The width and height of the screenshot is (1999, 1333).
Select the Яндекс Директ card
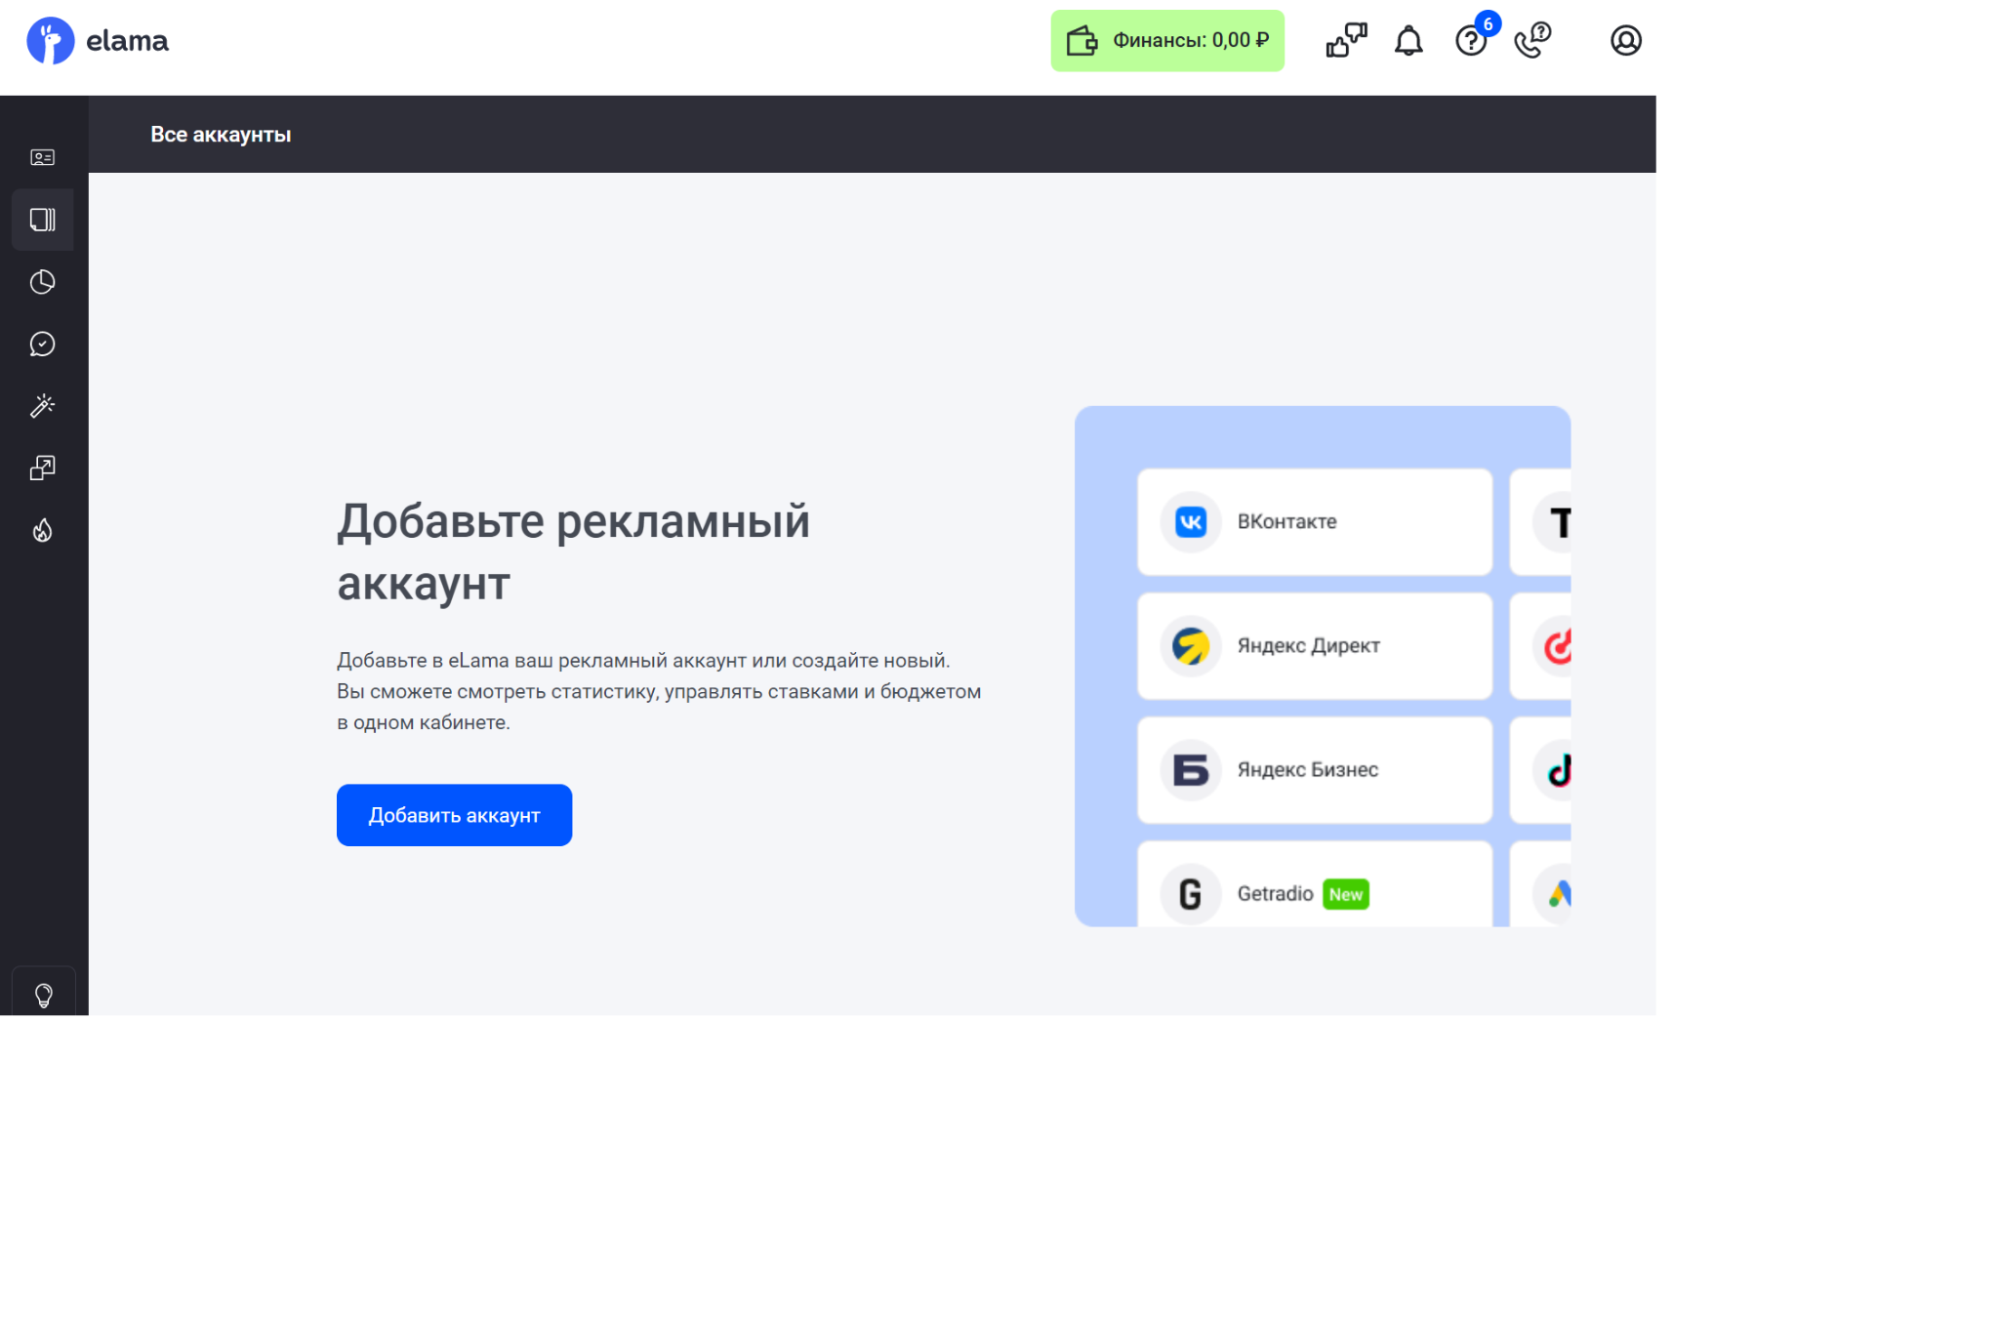(1314, 646)
